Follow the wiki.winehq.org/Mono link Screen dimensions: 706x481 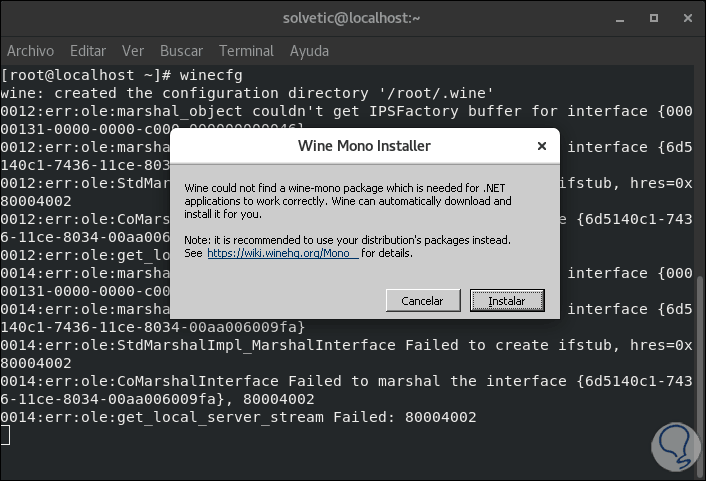pos(280,254)
